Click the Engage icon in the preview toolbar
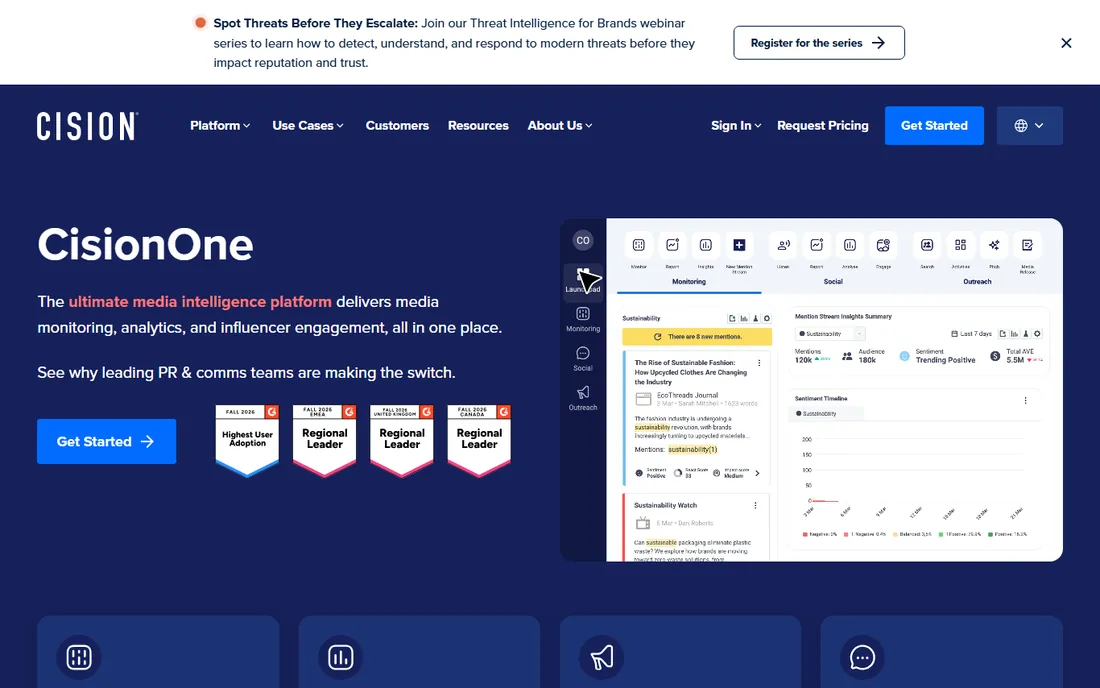This screenshot has width=1100, height=688. point(883,245)
